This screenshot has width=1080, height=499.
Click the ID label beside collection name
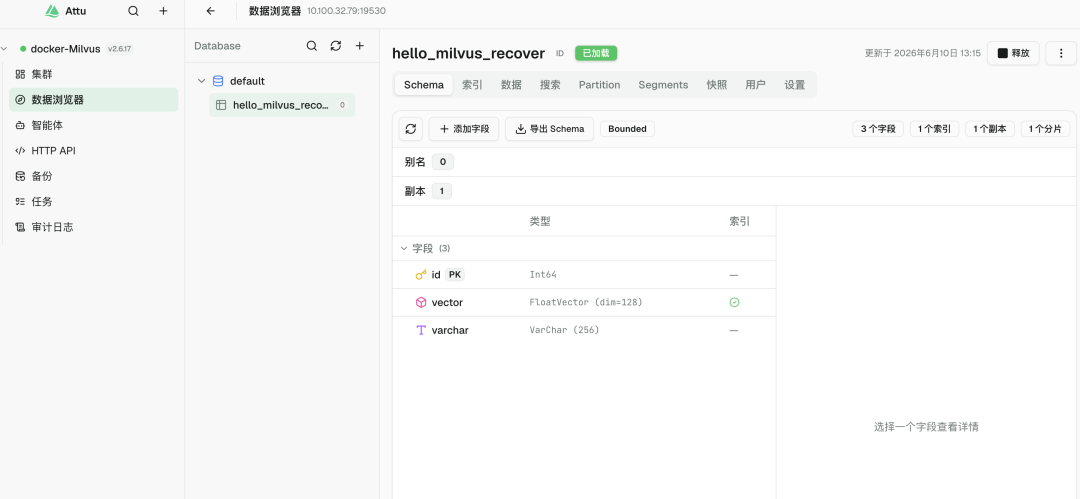(x=560, y=54)
